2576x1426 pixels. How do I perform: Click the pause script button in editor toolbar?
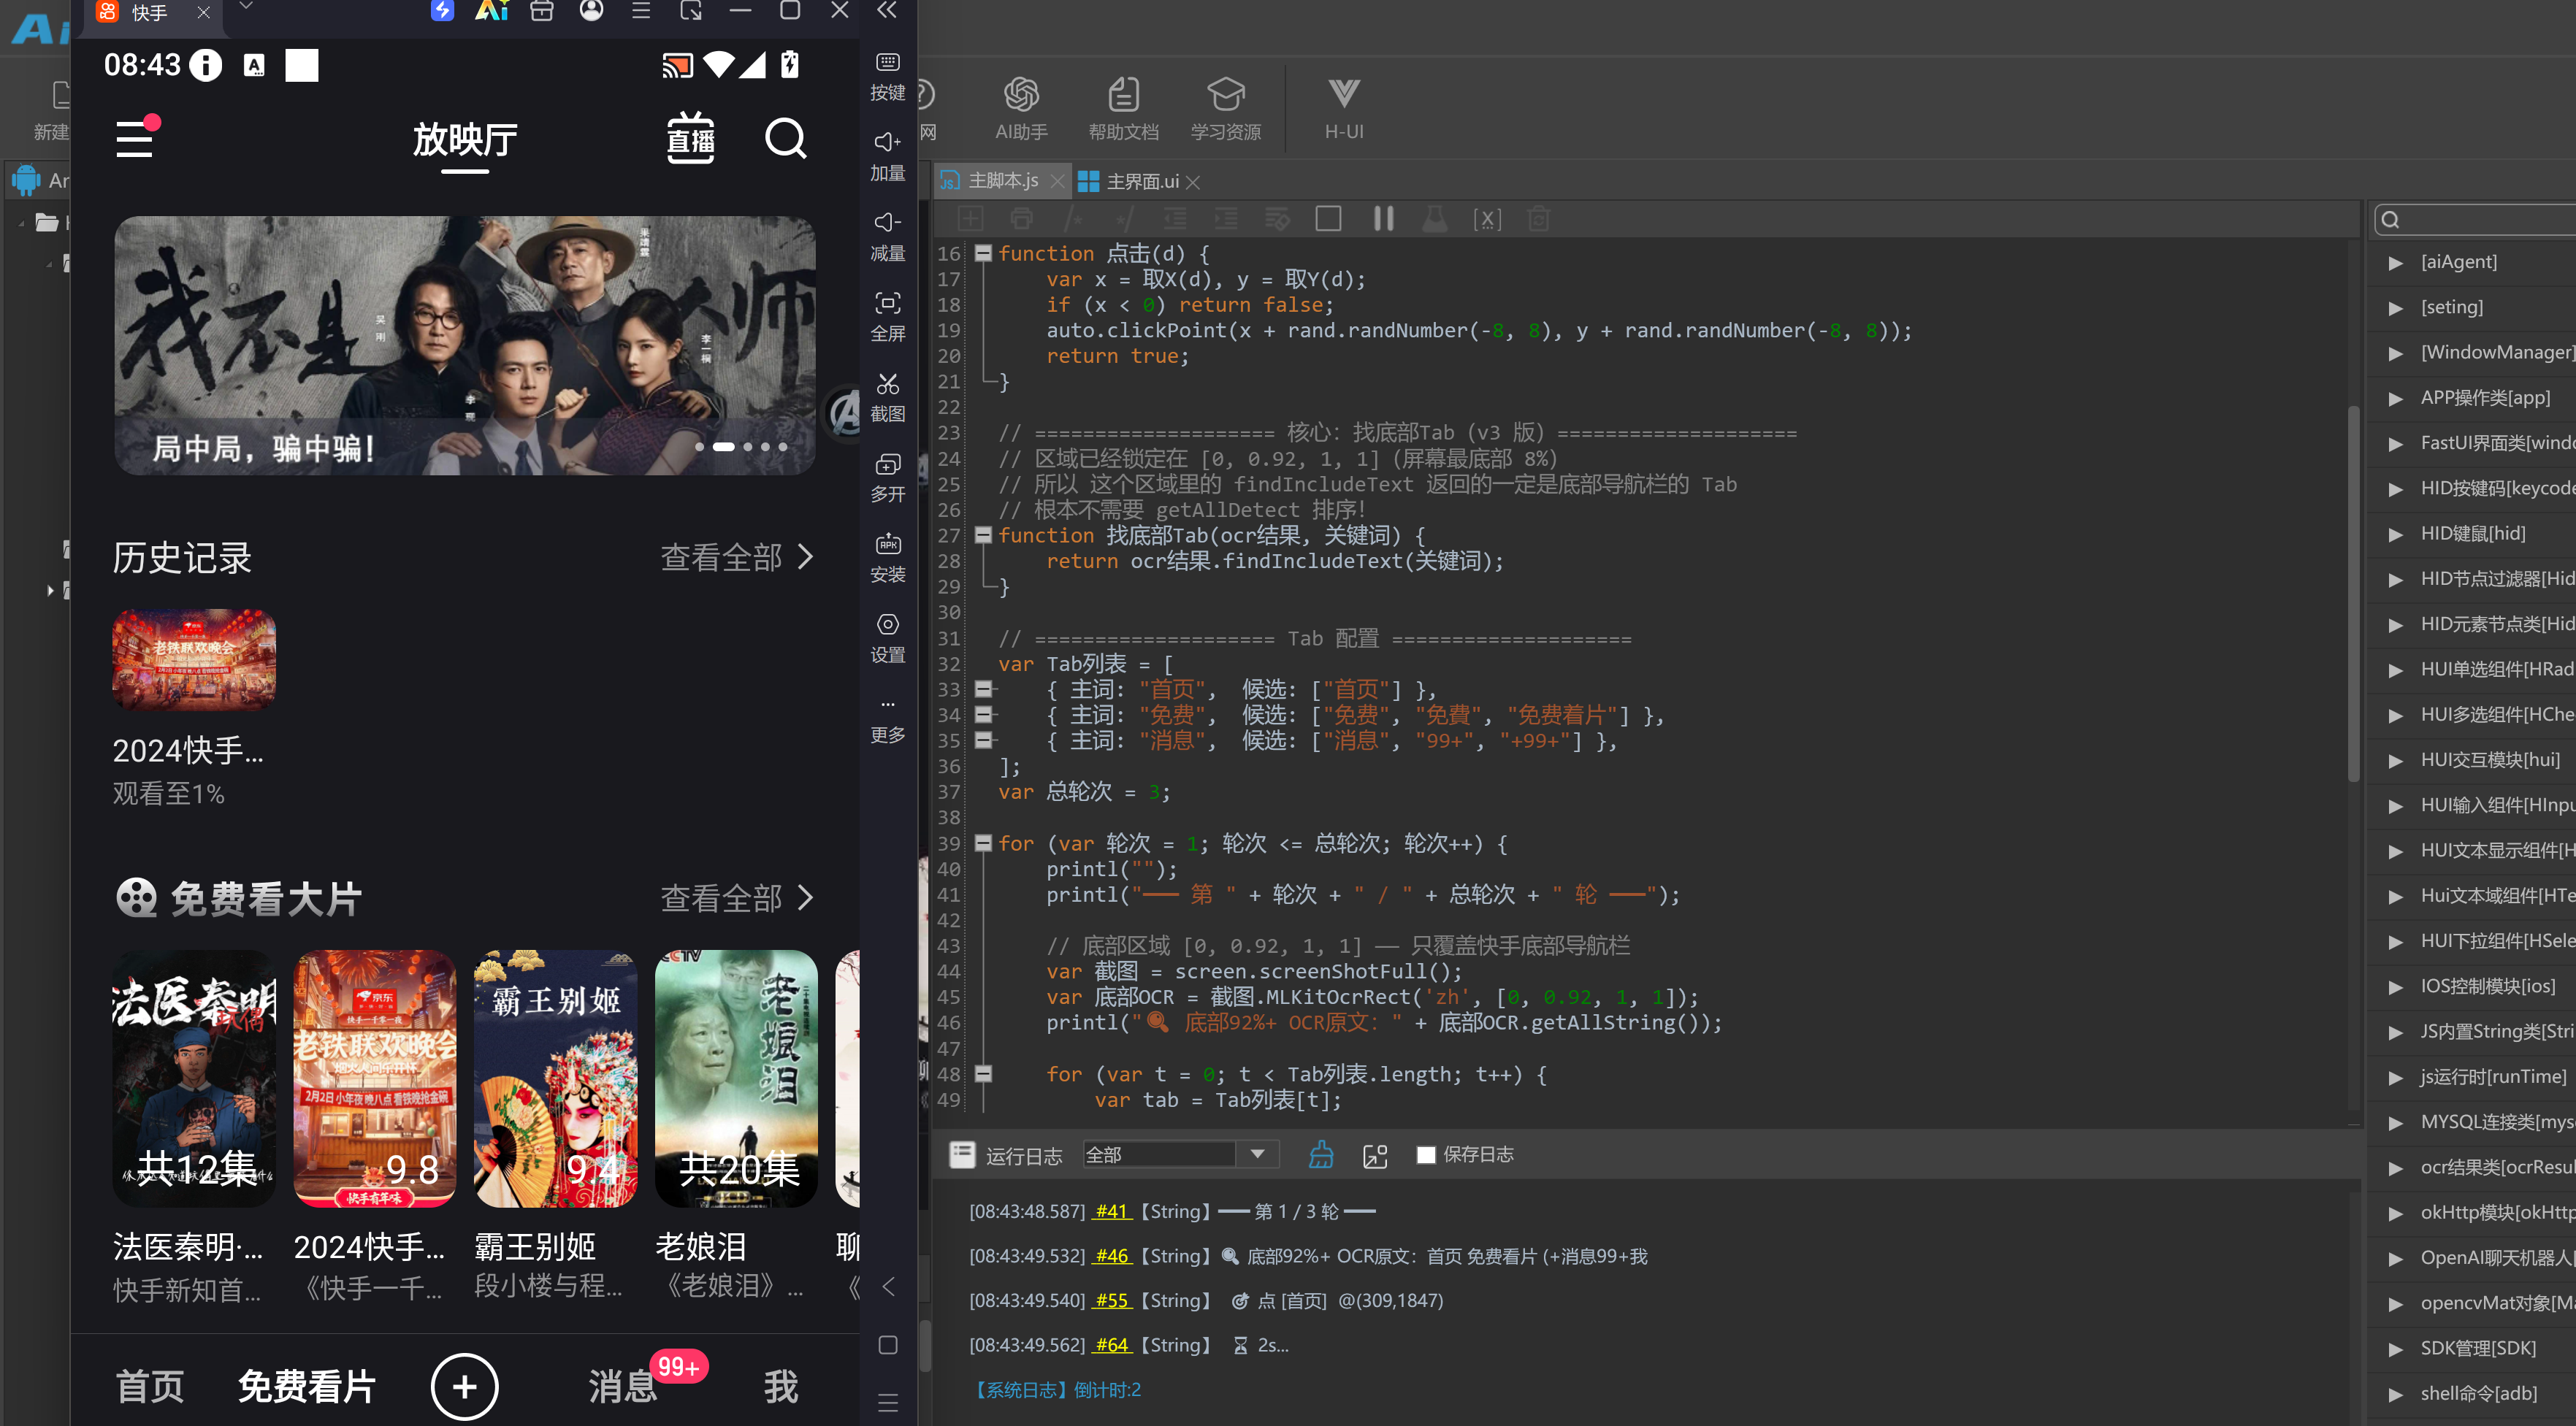pyautogui.click(x=1383, y=218)
